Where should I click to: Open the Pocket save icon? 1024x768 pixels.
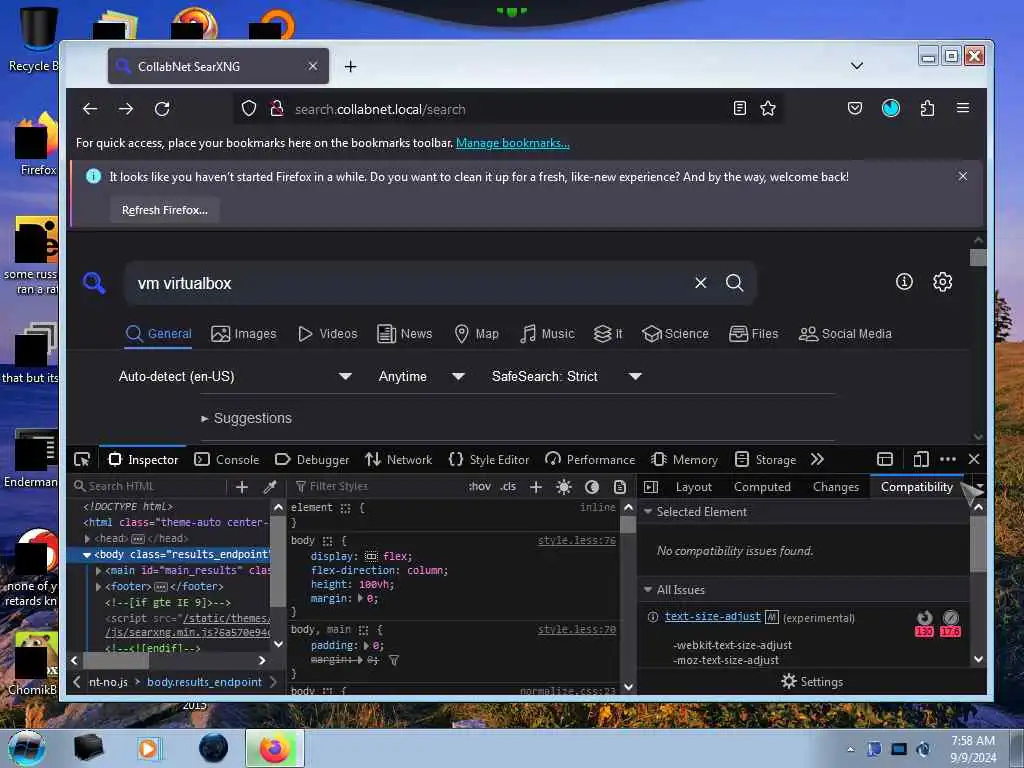(855, 108)
